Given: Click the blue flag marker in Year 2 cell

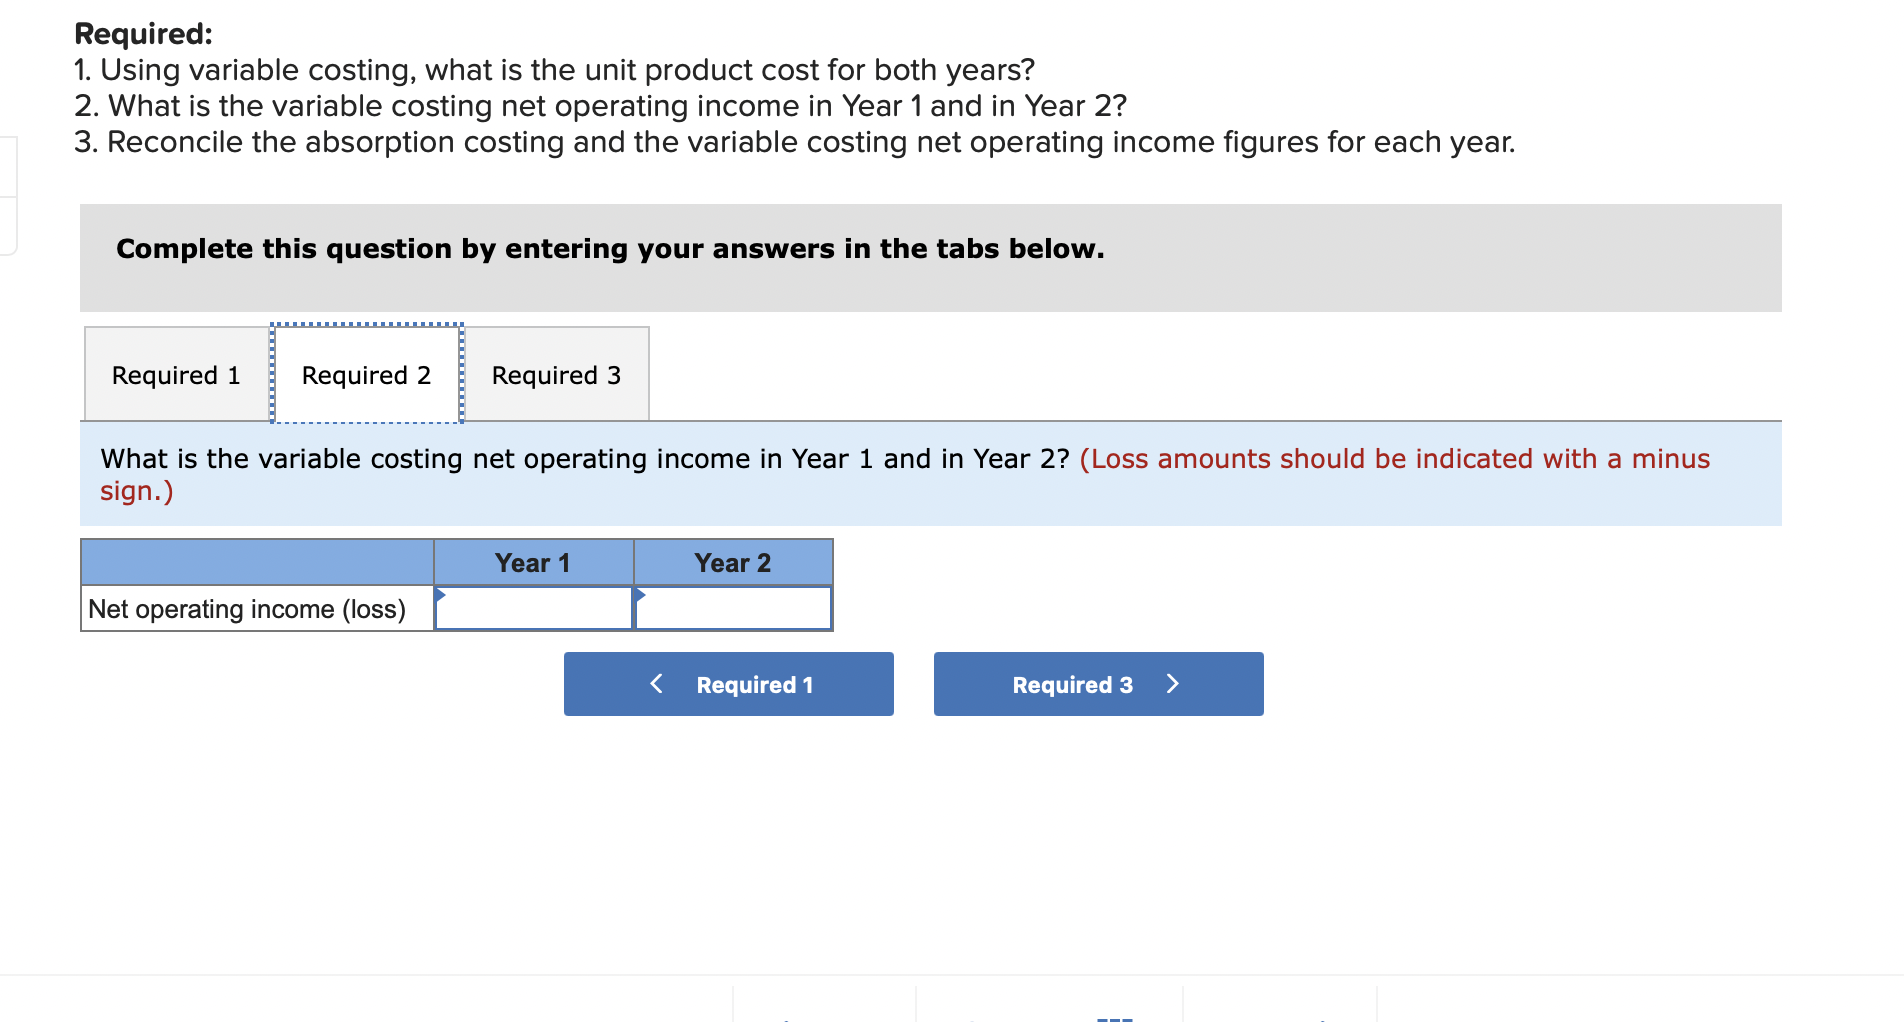Looking at the screenshot, I should point(639,597).
